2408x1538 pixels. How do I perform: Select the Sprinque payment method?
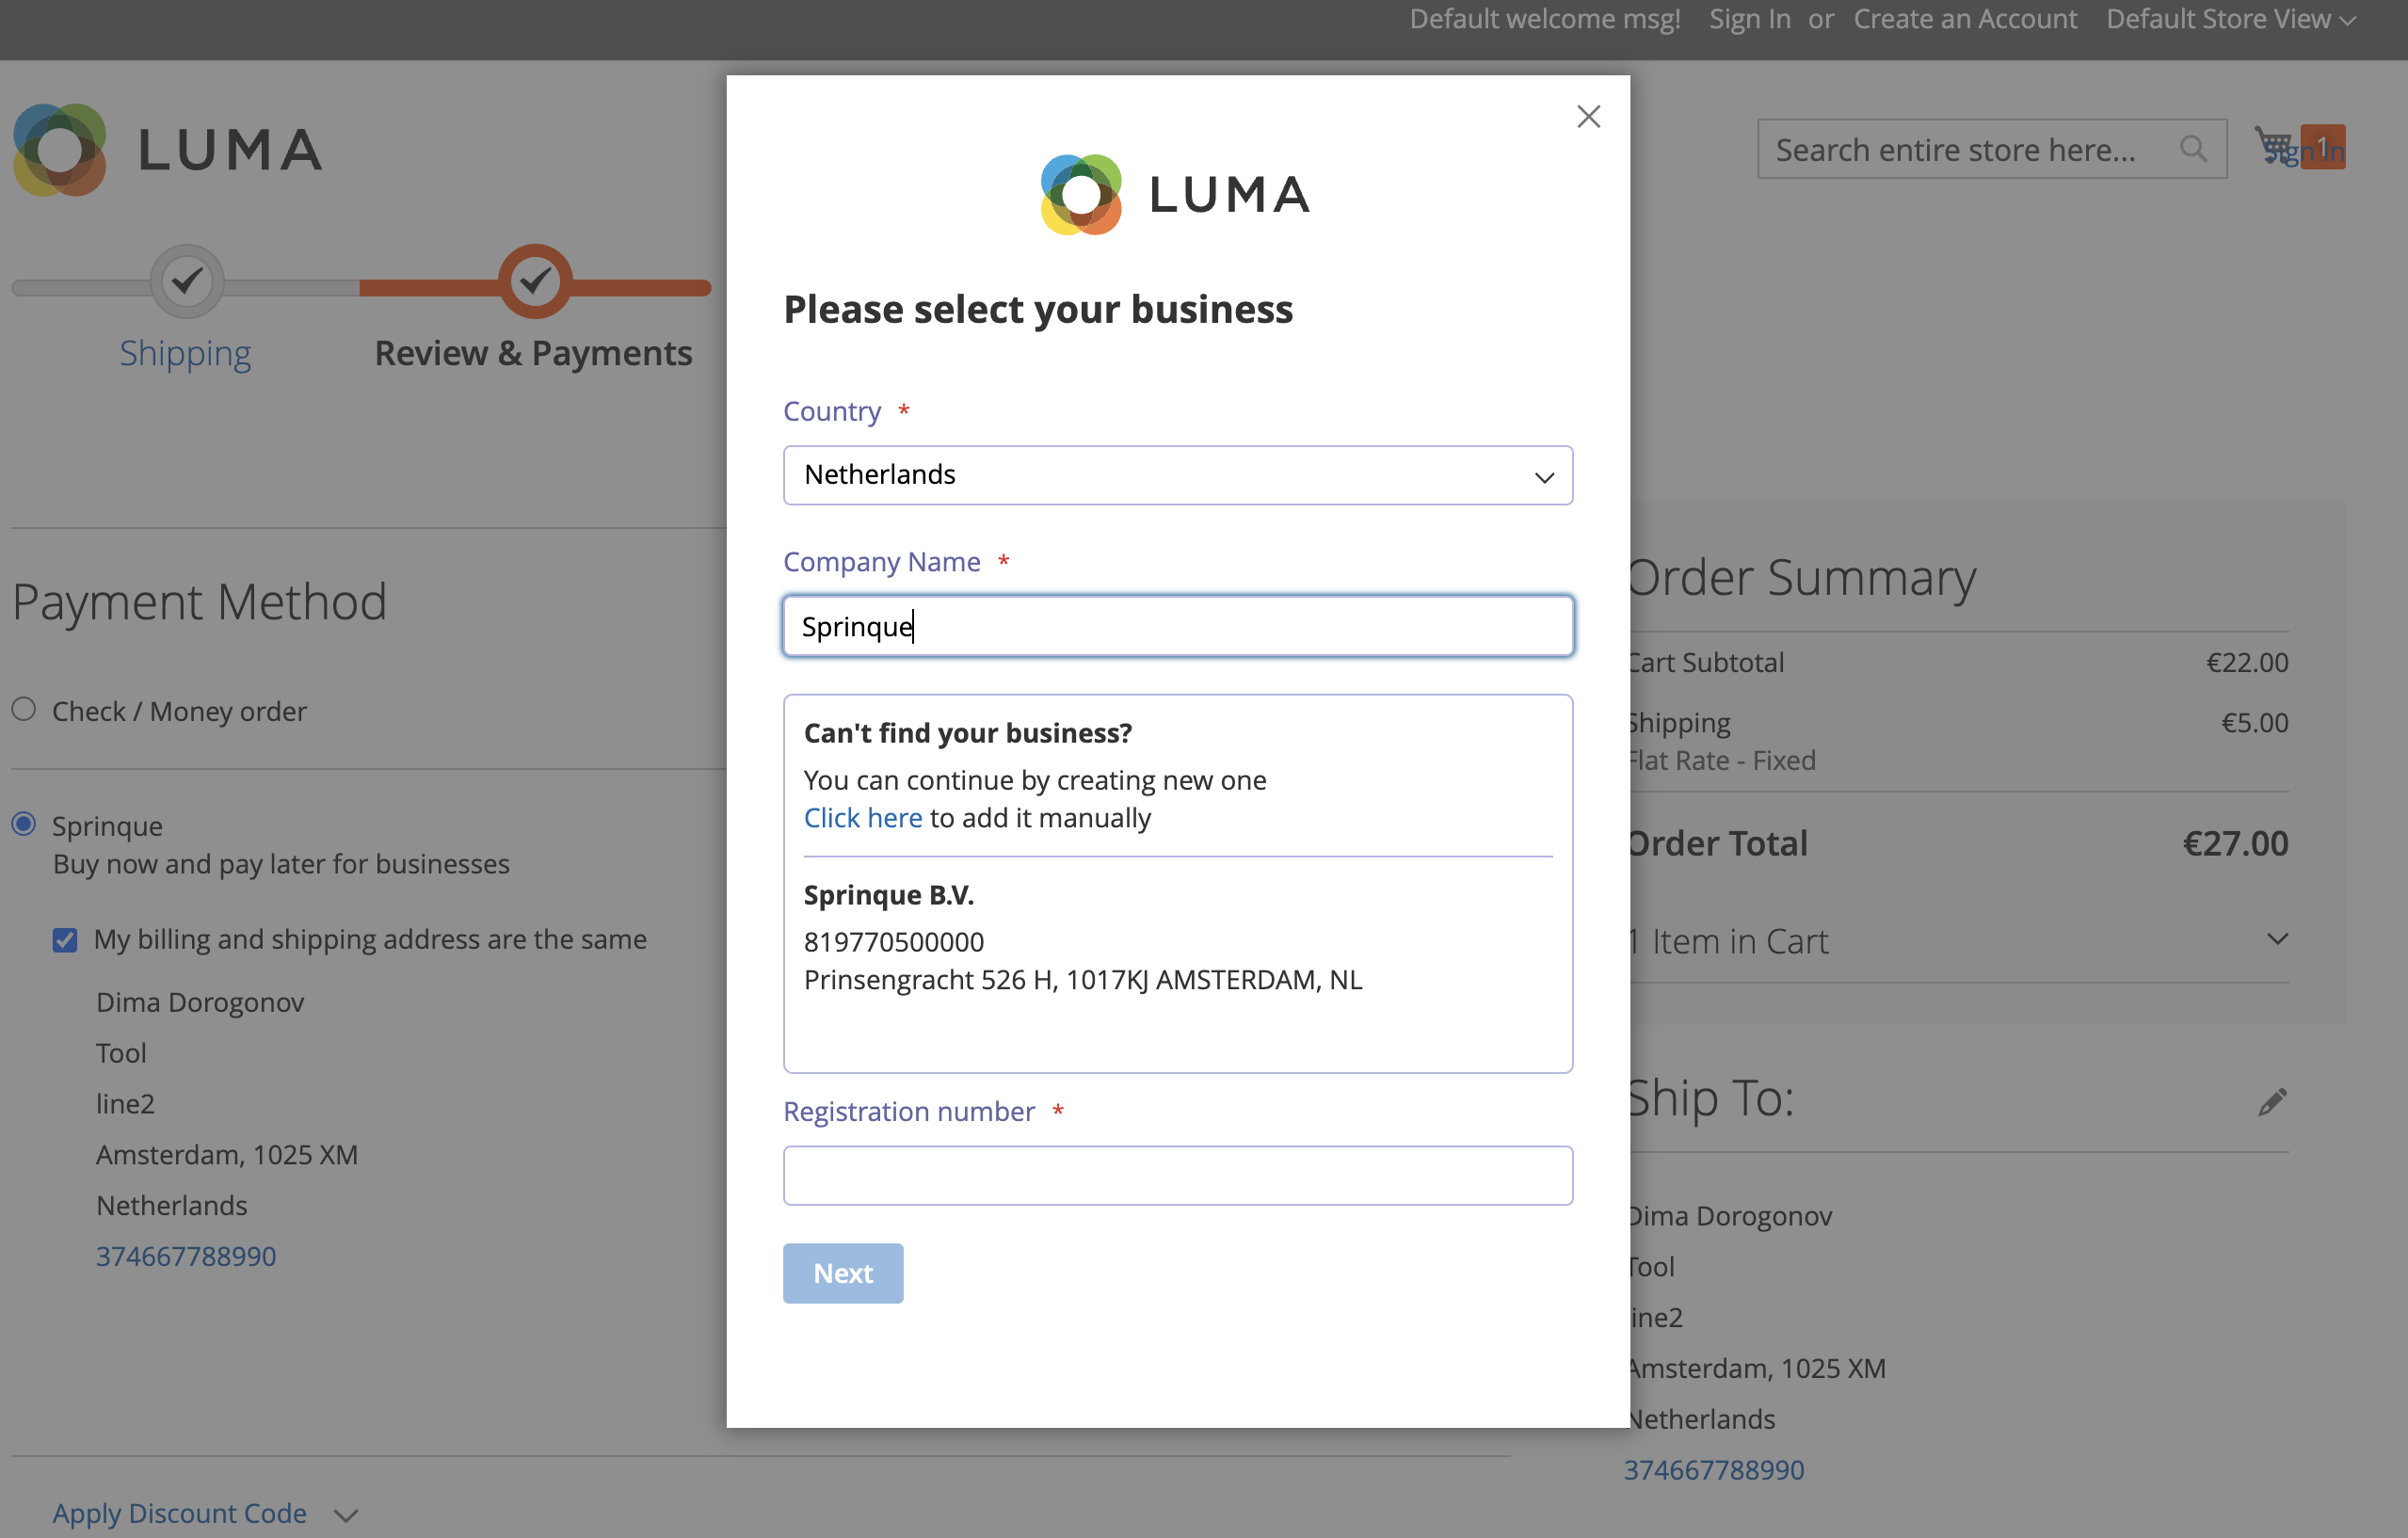(24, 825)
